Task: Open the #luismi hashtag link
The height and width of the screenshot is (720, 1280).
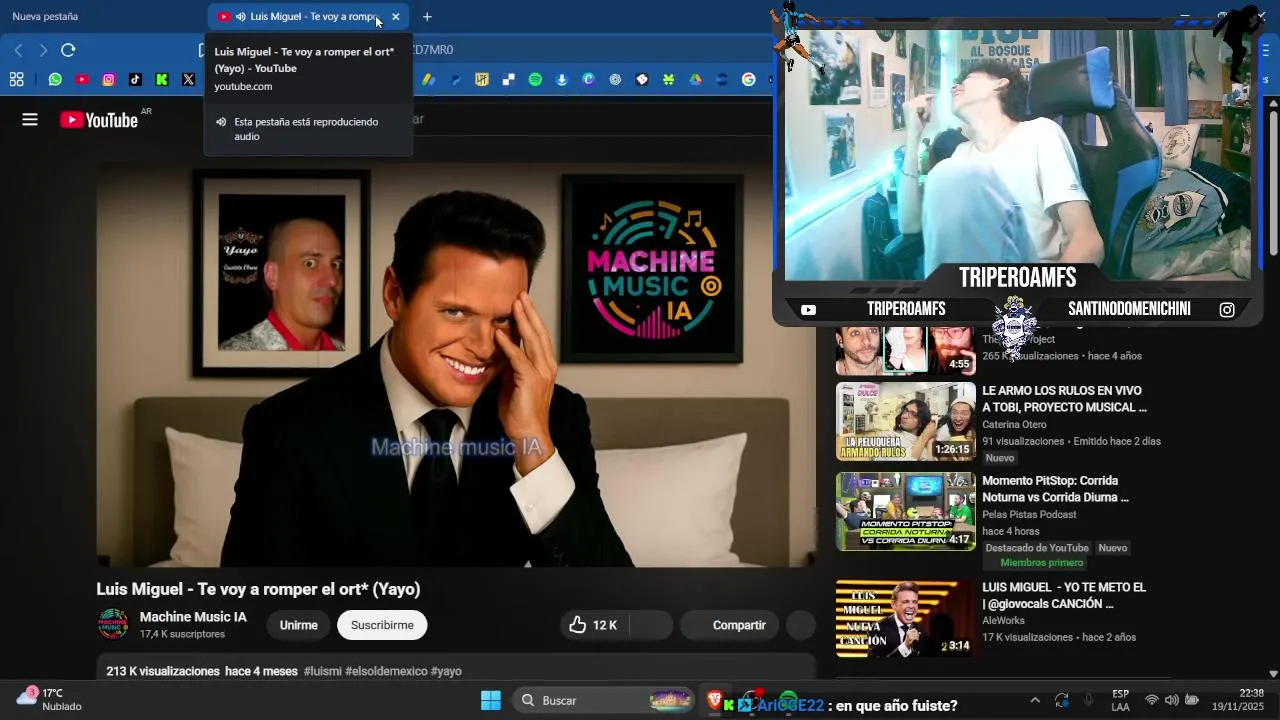Action: 323,671
